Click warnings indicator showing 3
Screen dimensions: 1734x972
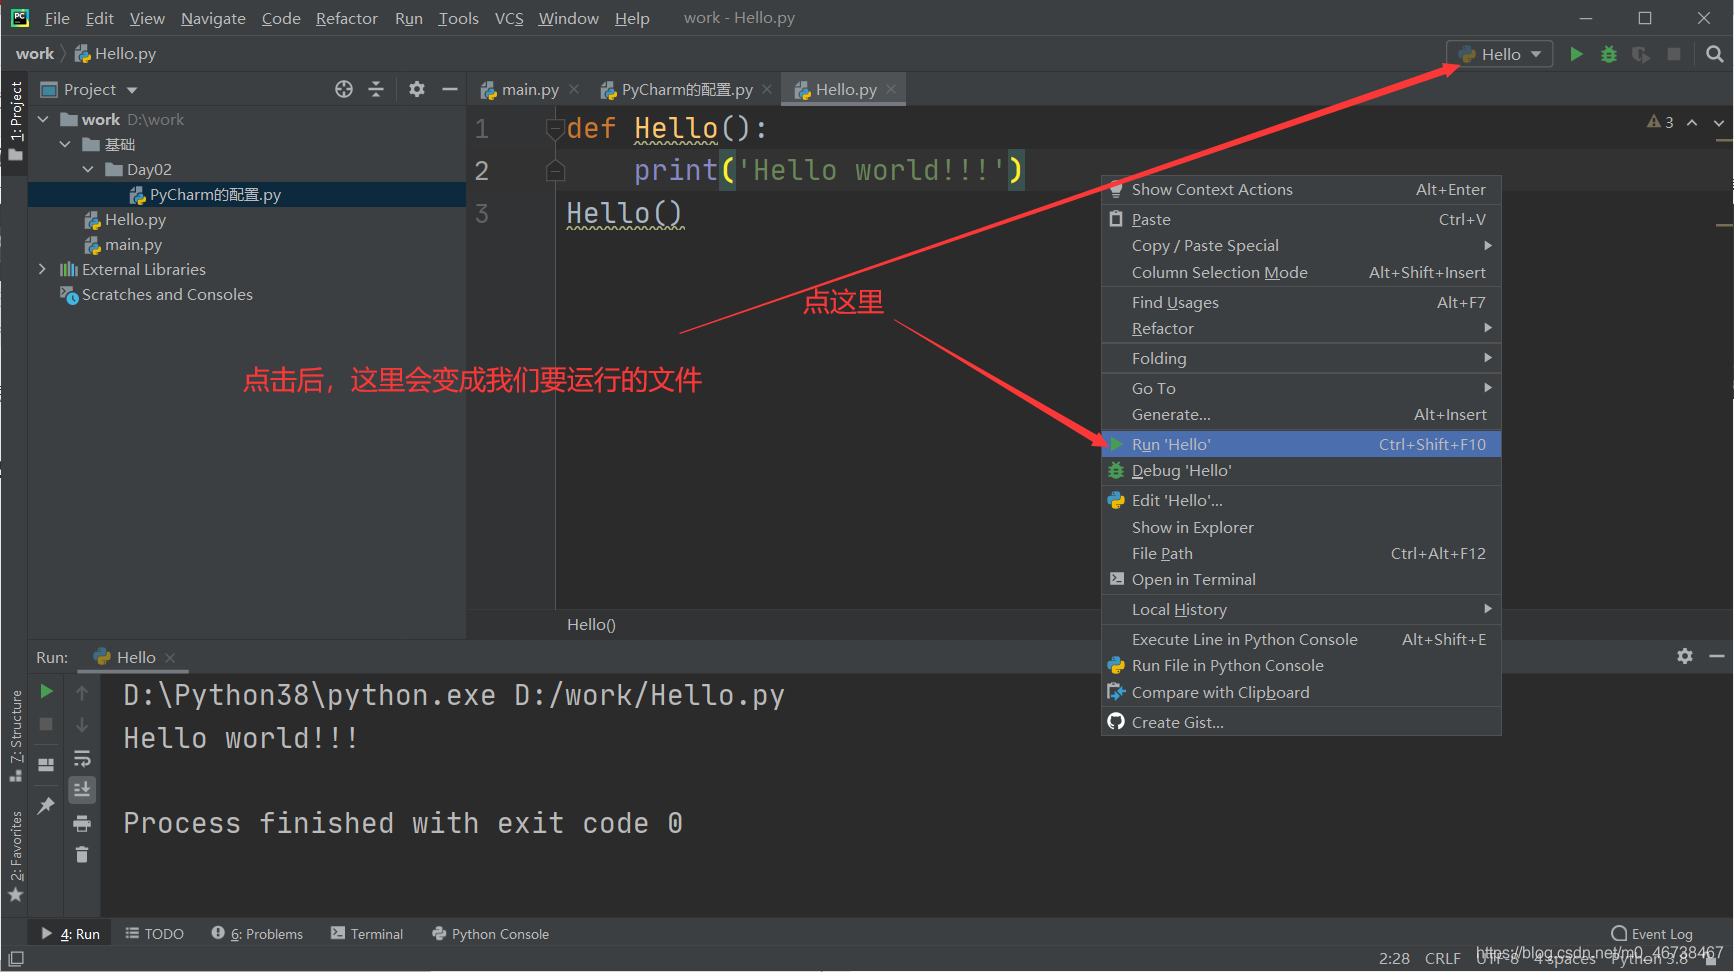coord(1660,122)
